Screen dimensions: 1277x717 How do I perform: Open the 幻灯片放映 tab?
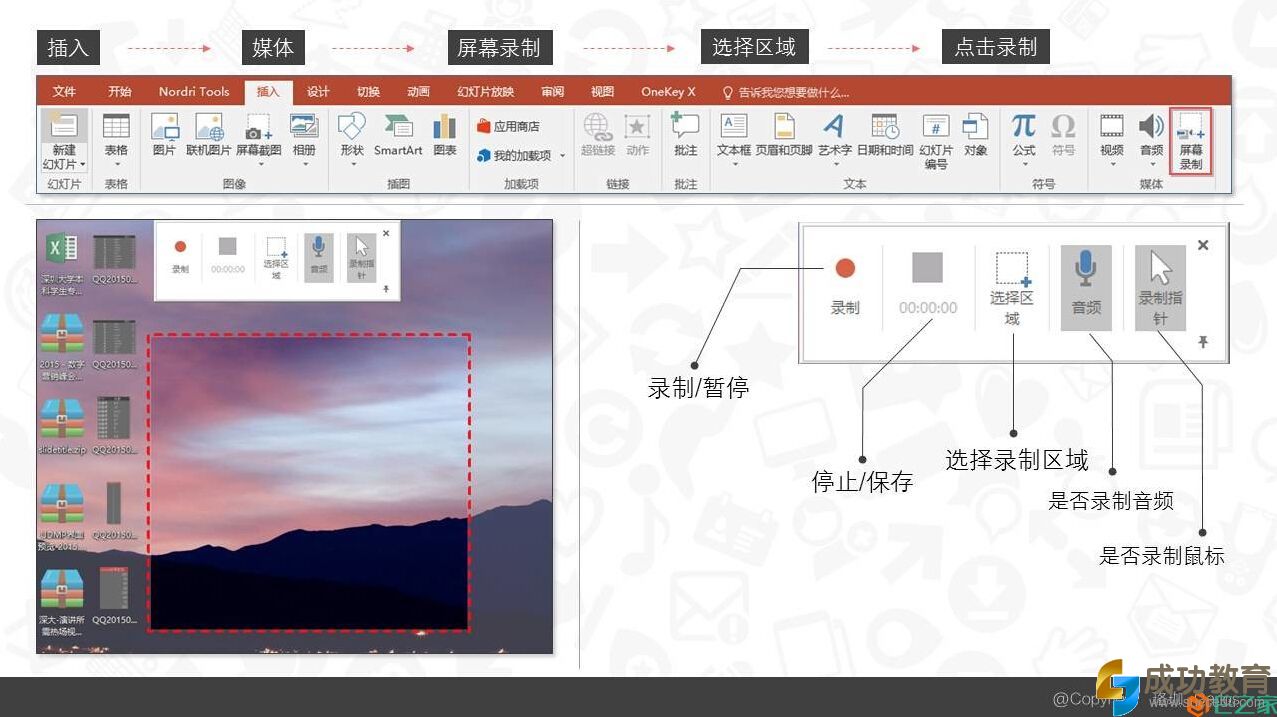pos(485,92)
